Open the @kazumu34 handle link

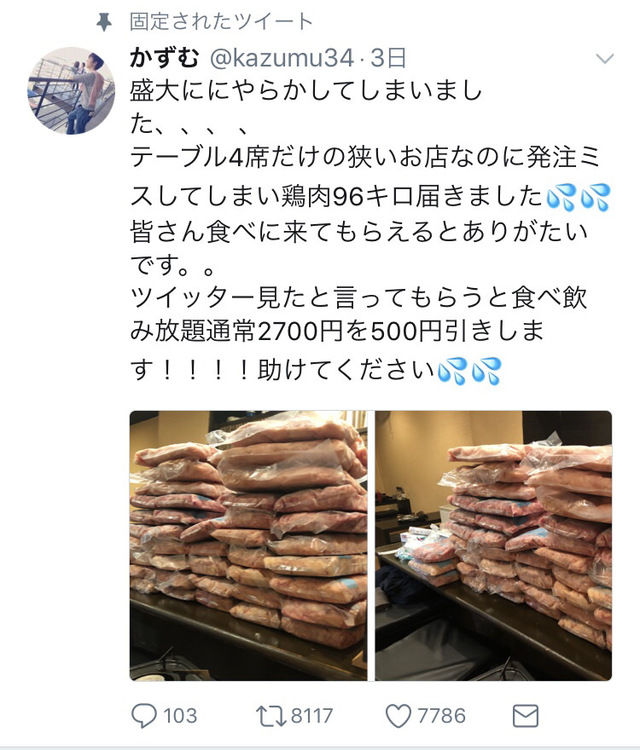point(281,58)
